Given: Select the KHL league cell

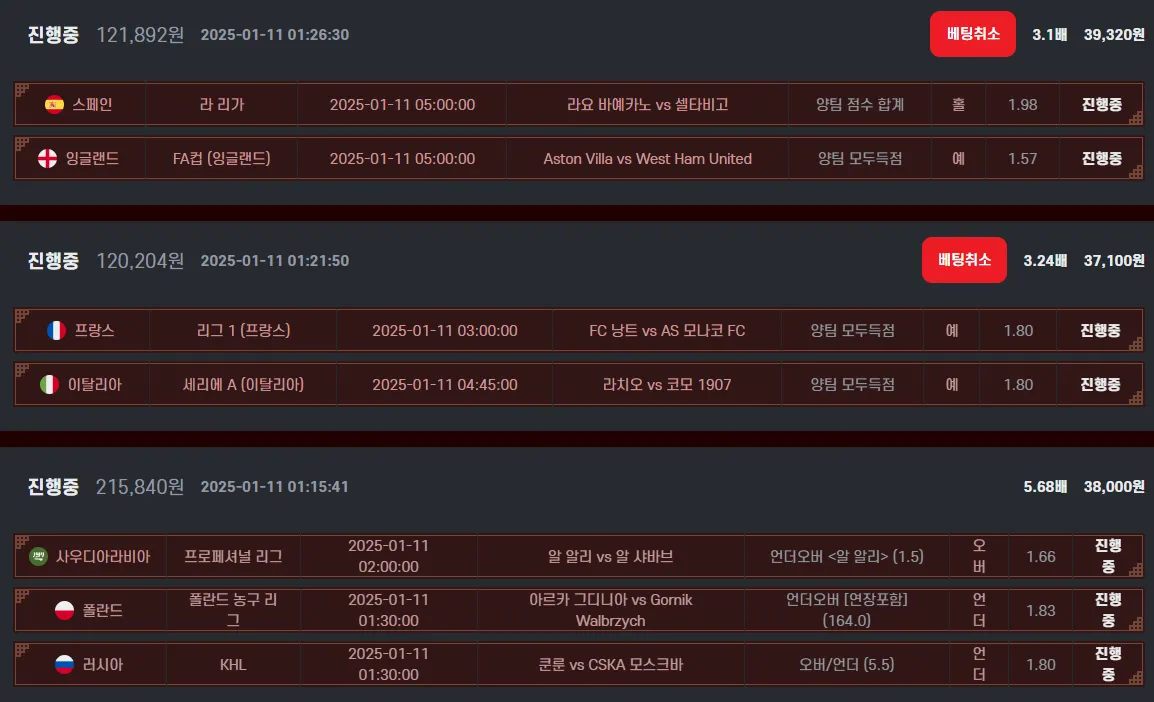Looking at the screenshot, I should 233,664.
